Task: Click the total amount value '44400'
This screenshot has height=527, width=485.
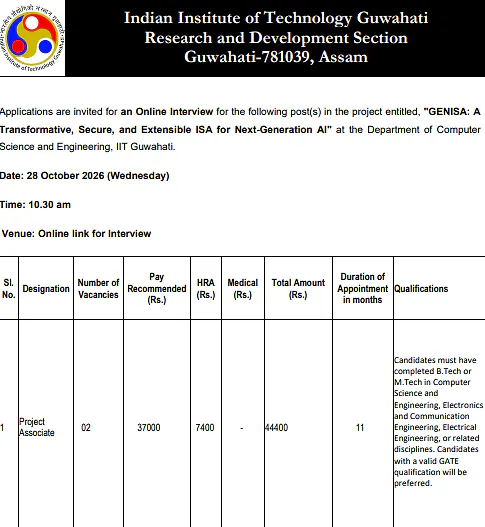Action: click(276, 428)
